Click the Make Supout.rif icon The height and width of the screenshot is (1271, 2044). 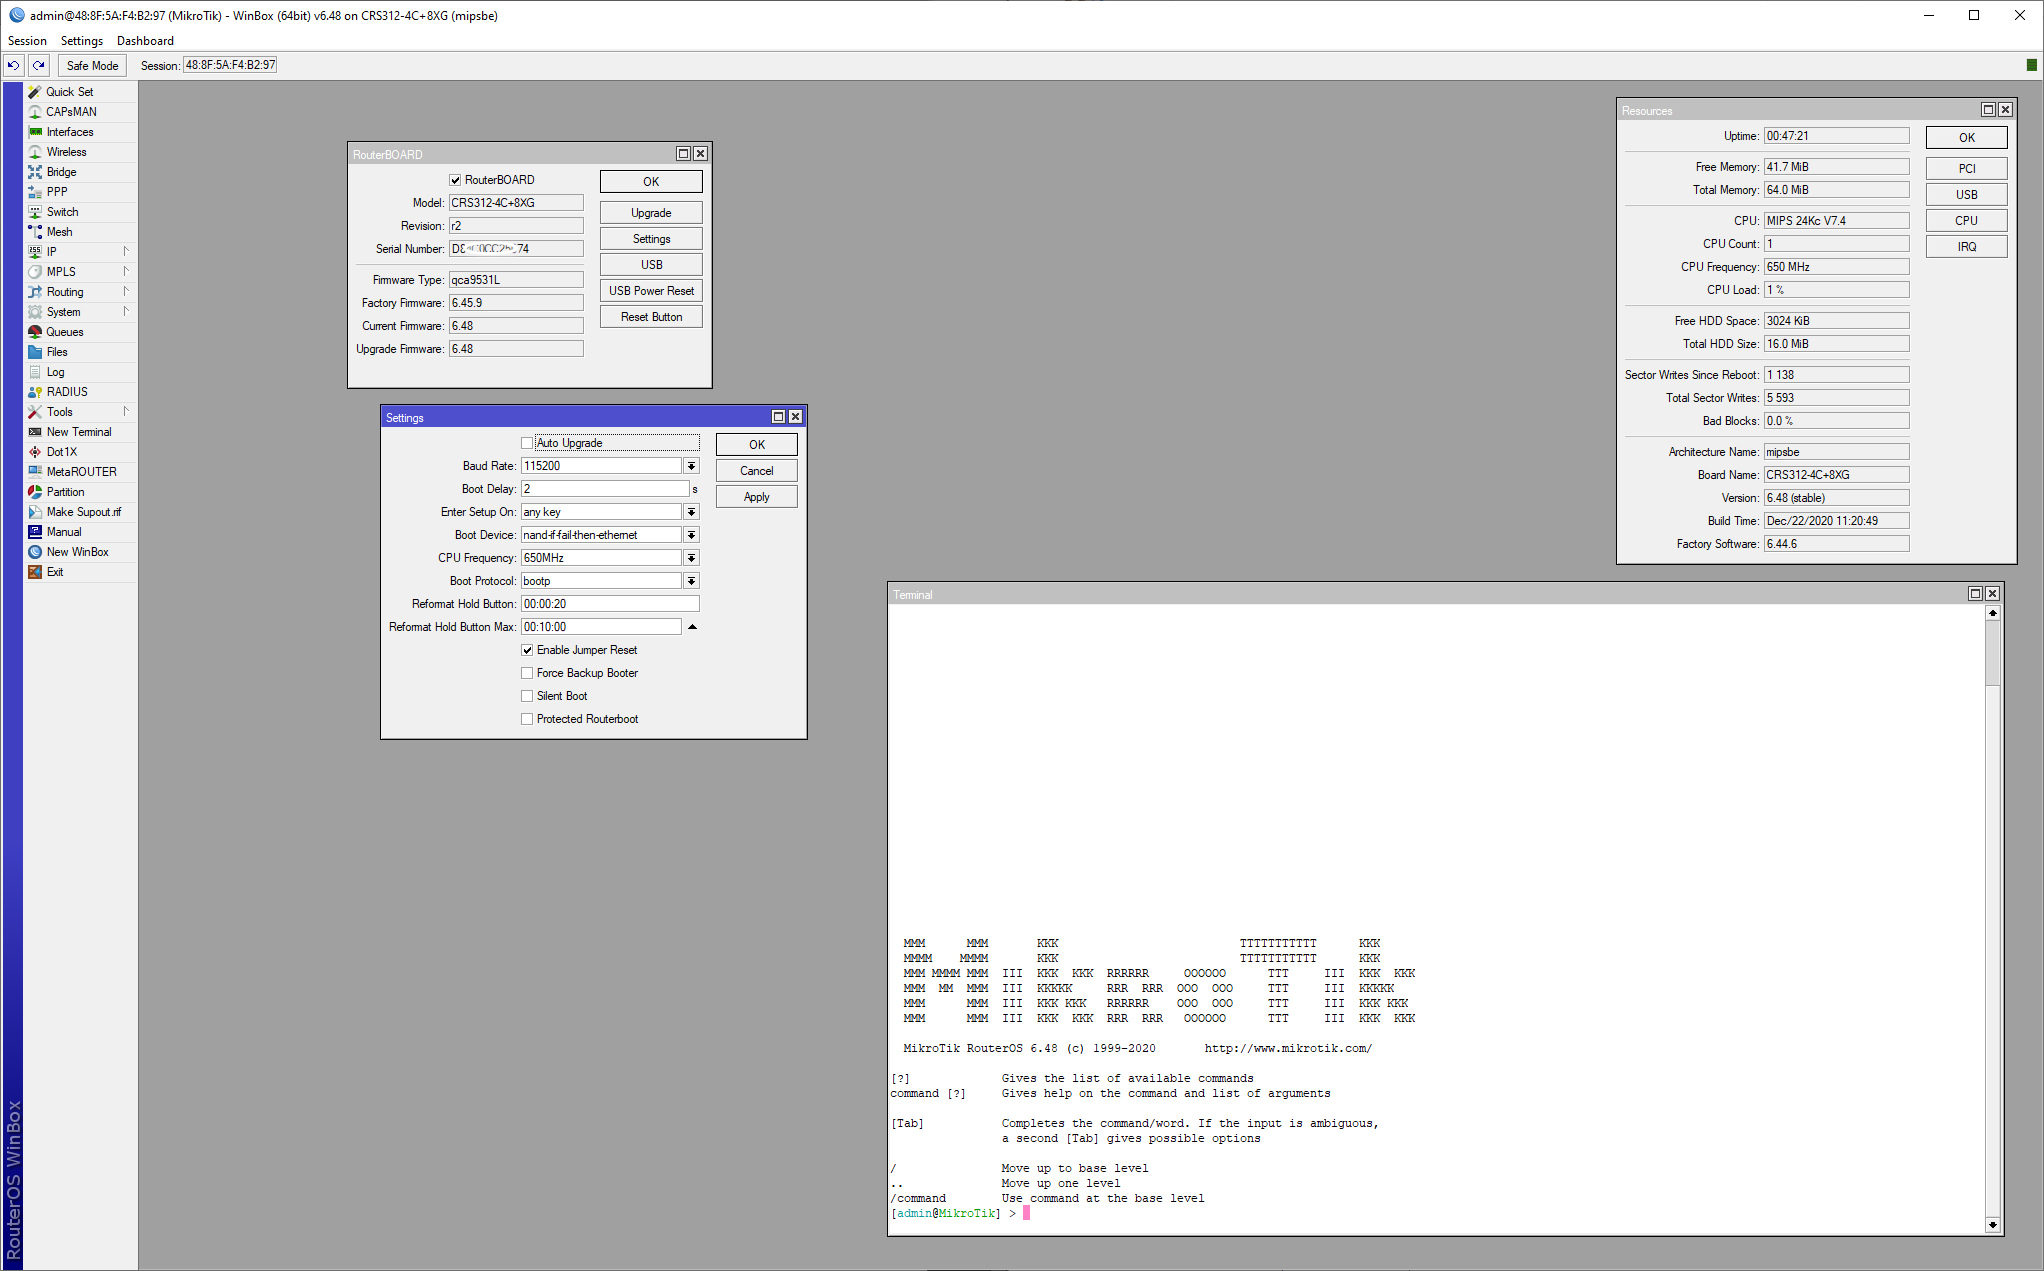(x=35, y=512)
